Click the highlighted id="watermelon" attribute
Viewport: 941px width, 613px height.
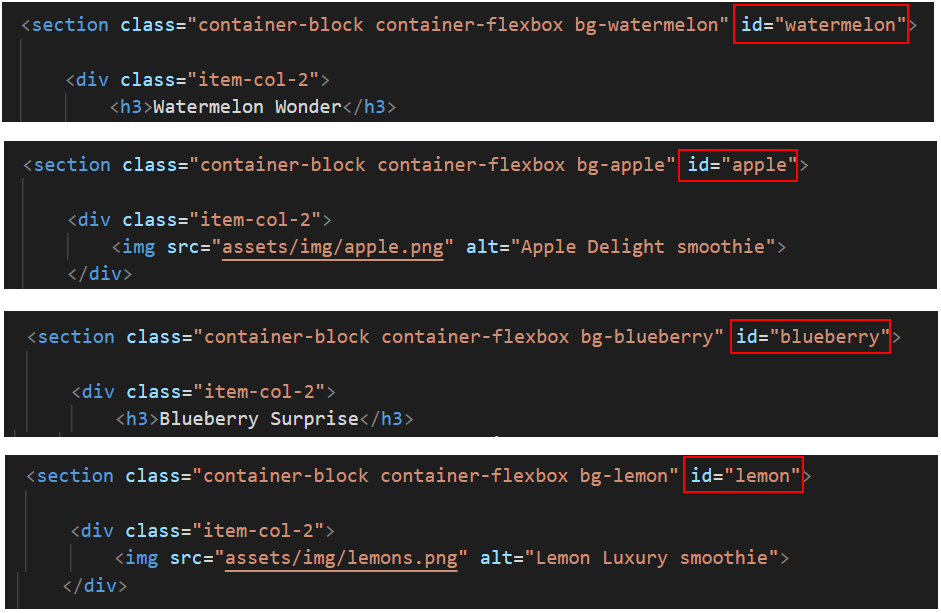click(820, 24)
